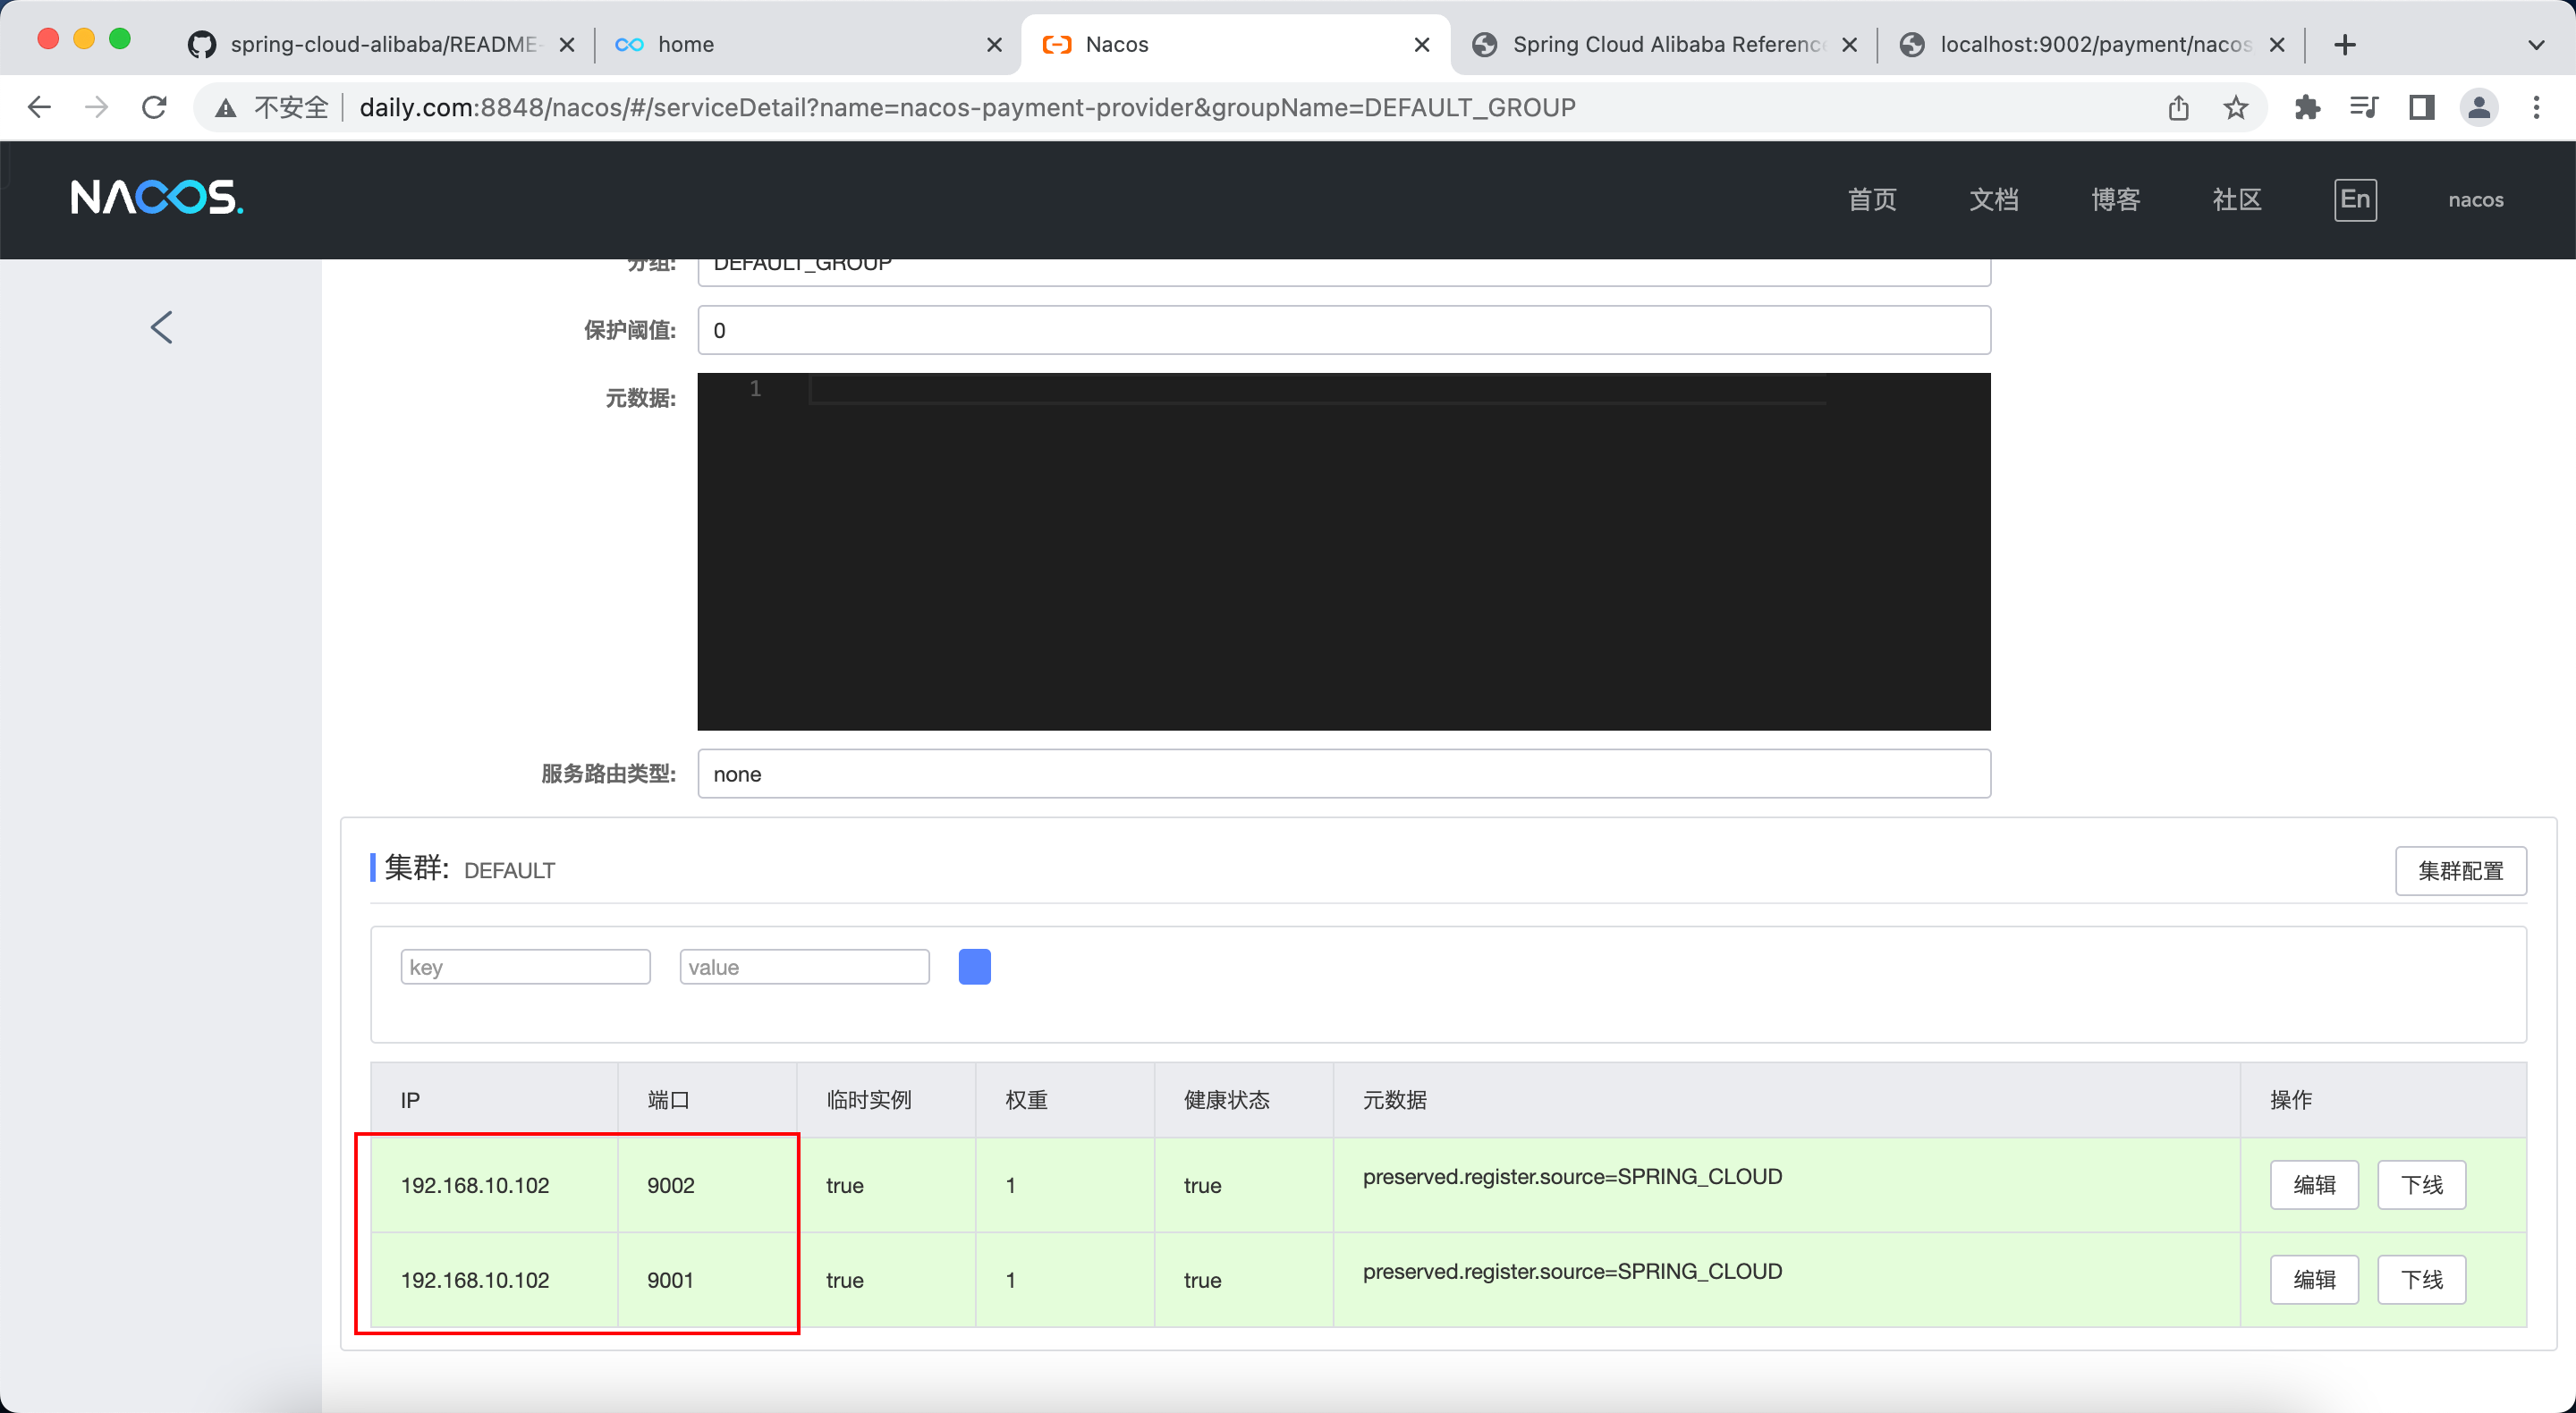The height and width of the screenshot is (1413, 2576).
Task: Click the browser back arrow
Action: tap(39, 107)
